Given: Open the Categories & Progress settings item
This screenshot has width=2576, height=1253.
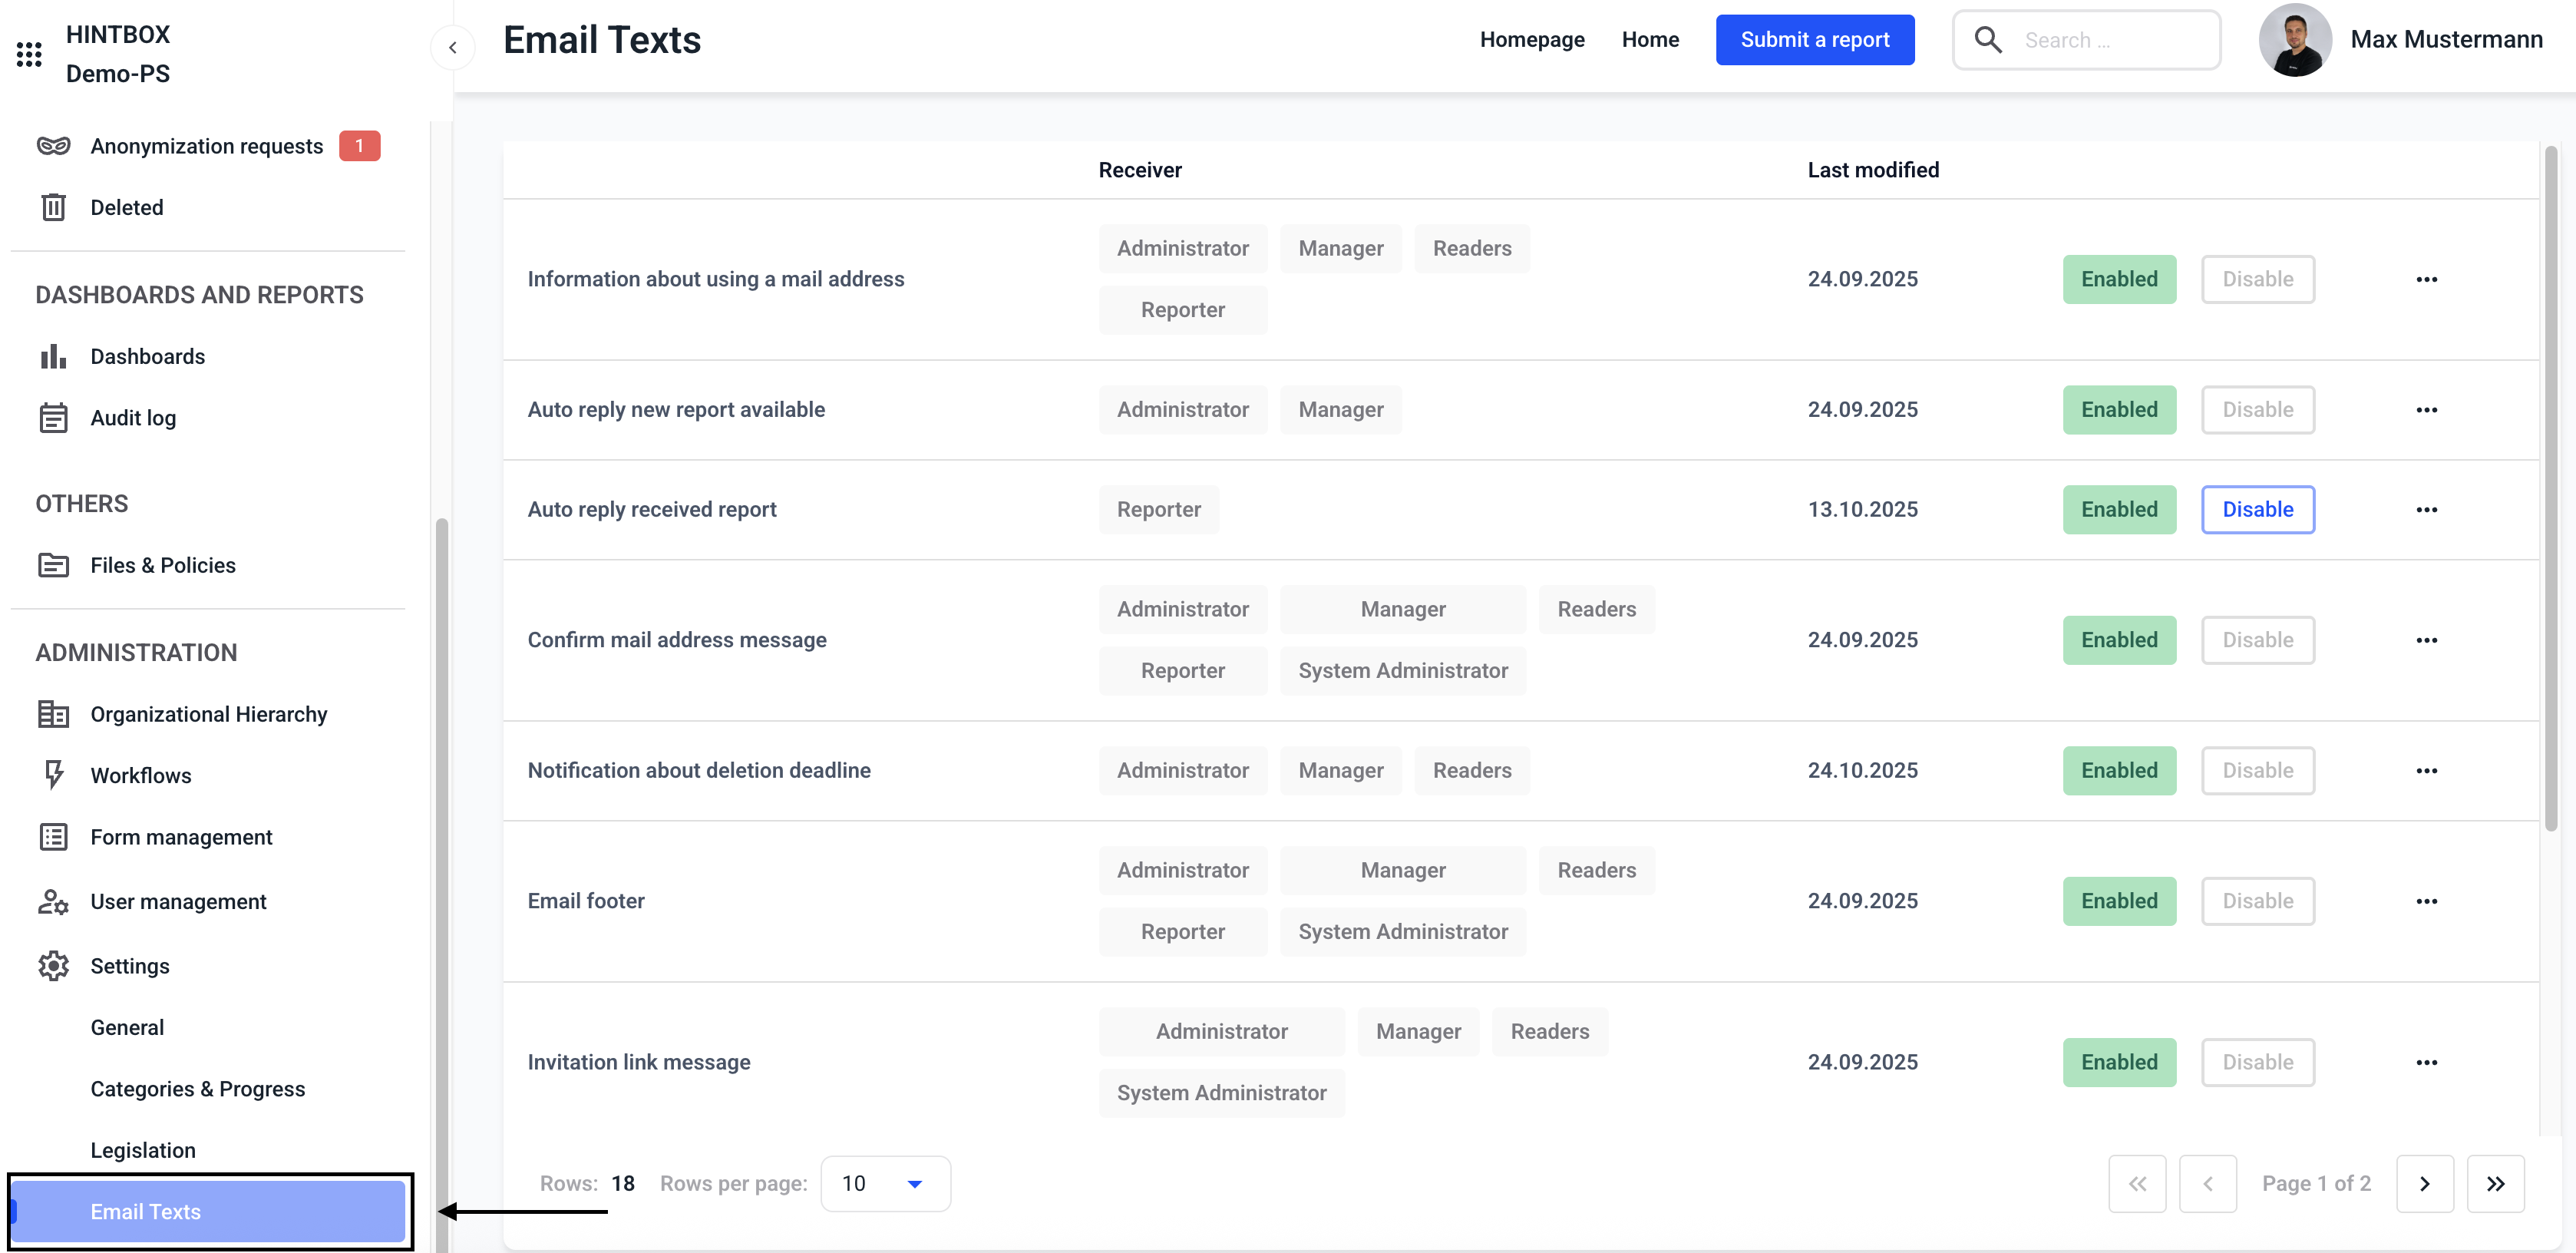Looking at the screenshot, I should (x=197, y=1088).
